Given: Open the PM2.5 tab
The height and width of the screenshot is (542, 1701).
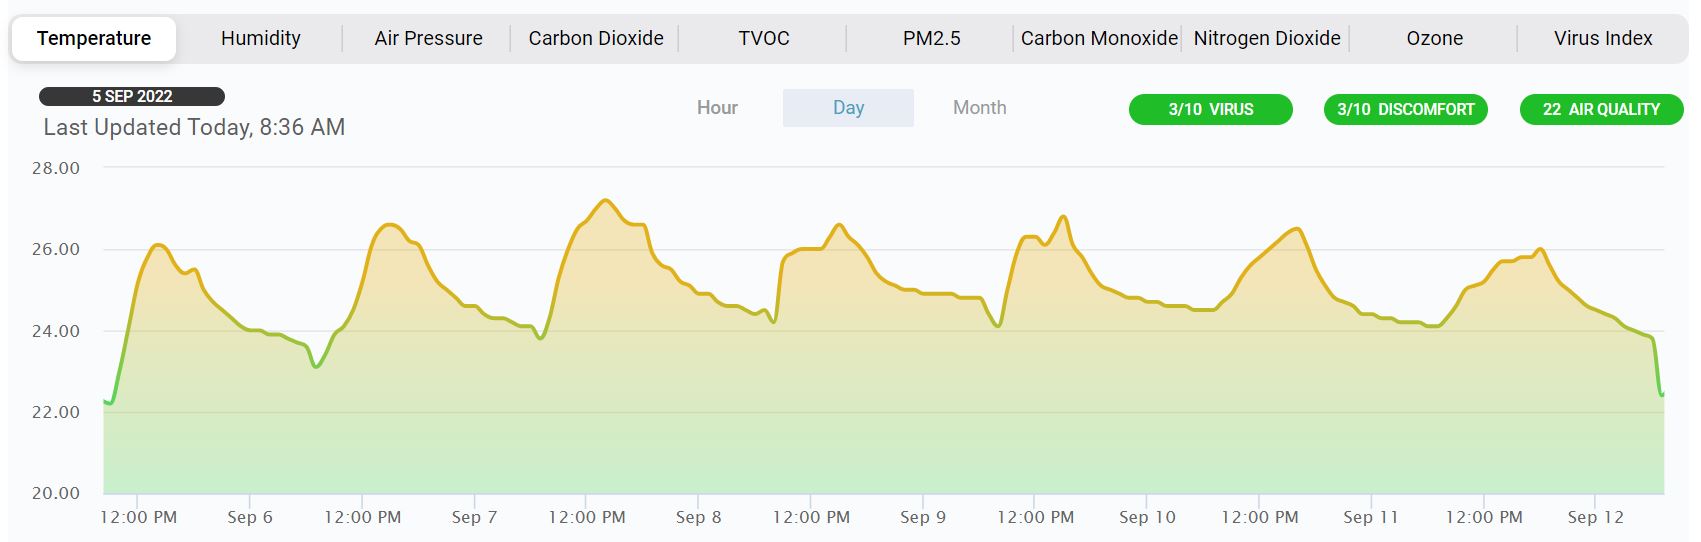Looking at the screenshot, I should point(931,38).
